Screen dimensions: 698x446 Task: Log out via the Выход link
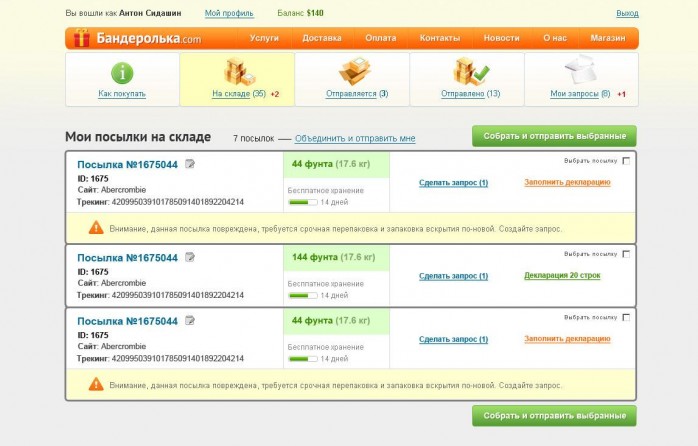click(x=627, y=13)
